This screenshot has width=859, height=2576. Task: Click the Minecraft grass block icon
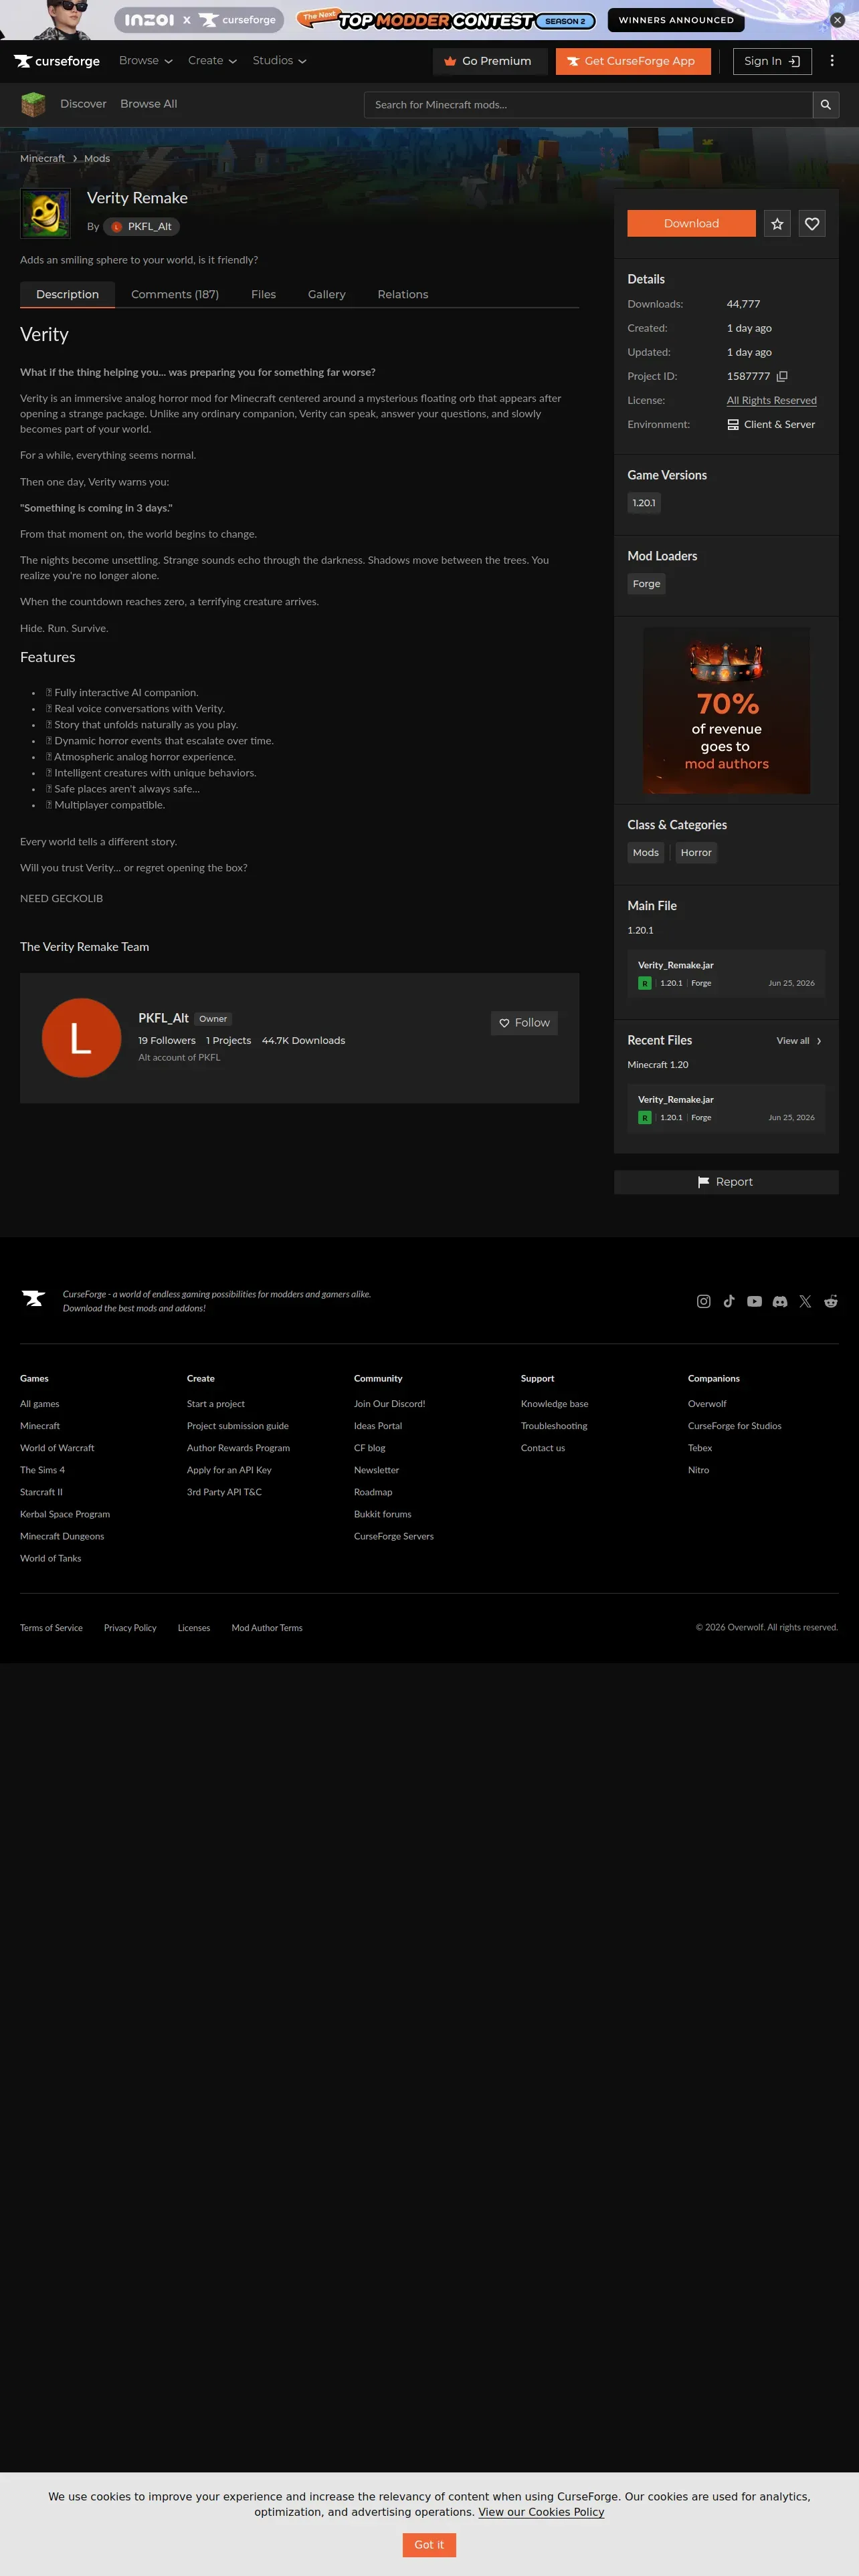33,104
